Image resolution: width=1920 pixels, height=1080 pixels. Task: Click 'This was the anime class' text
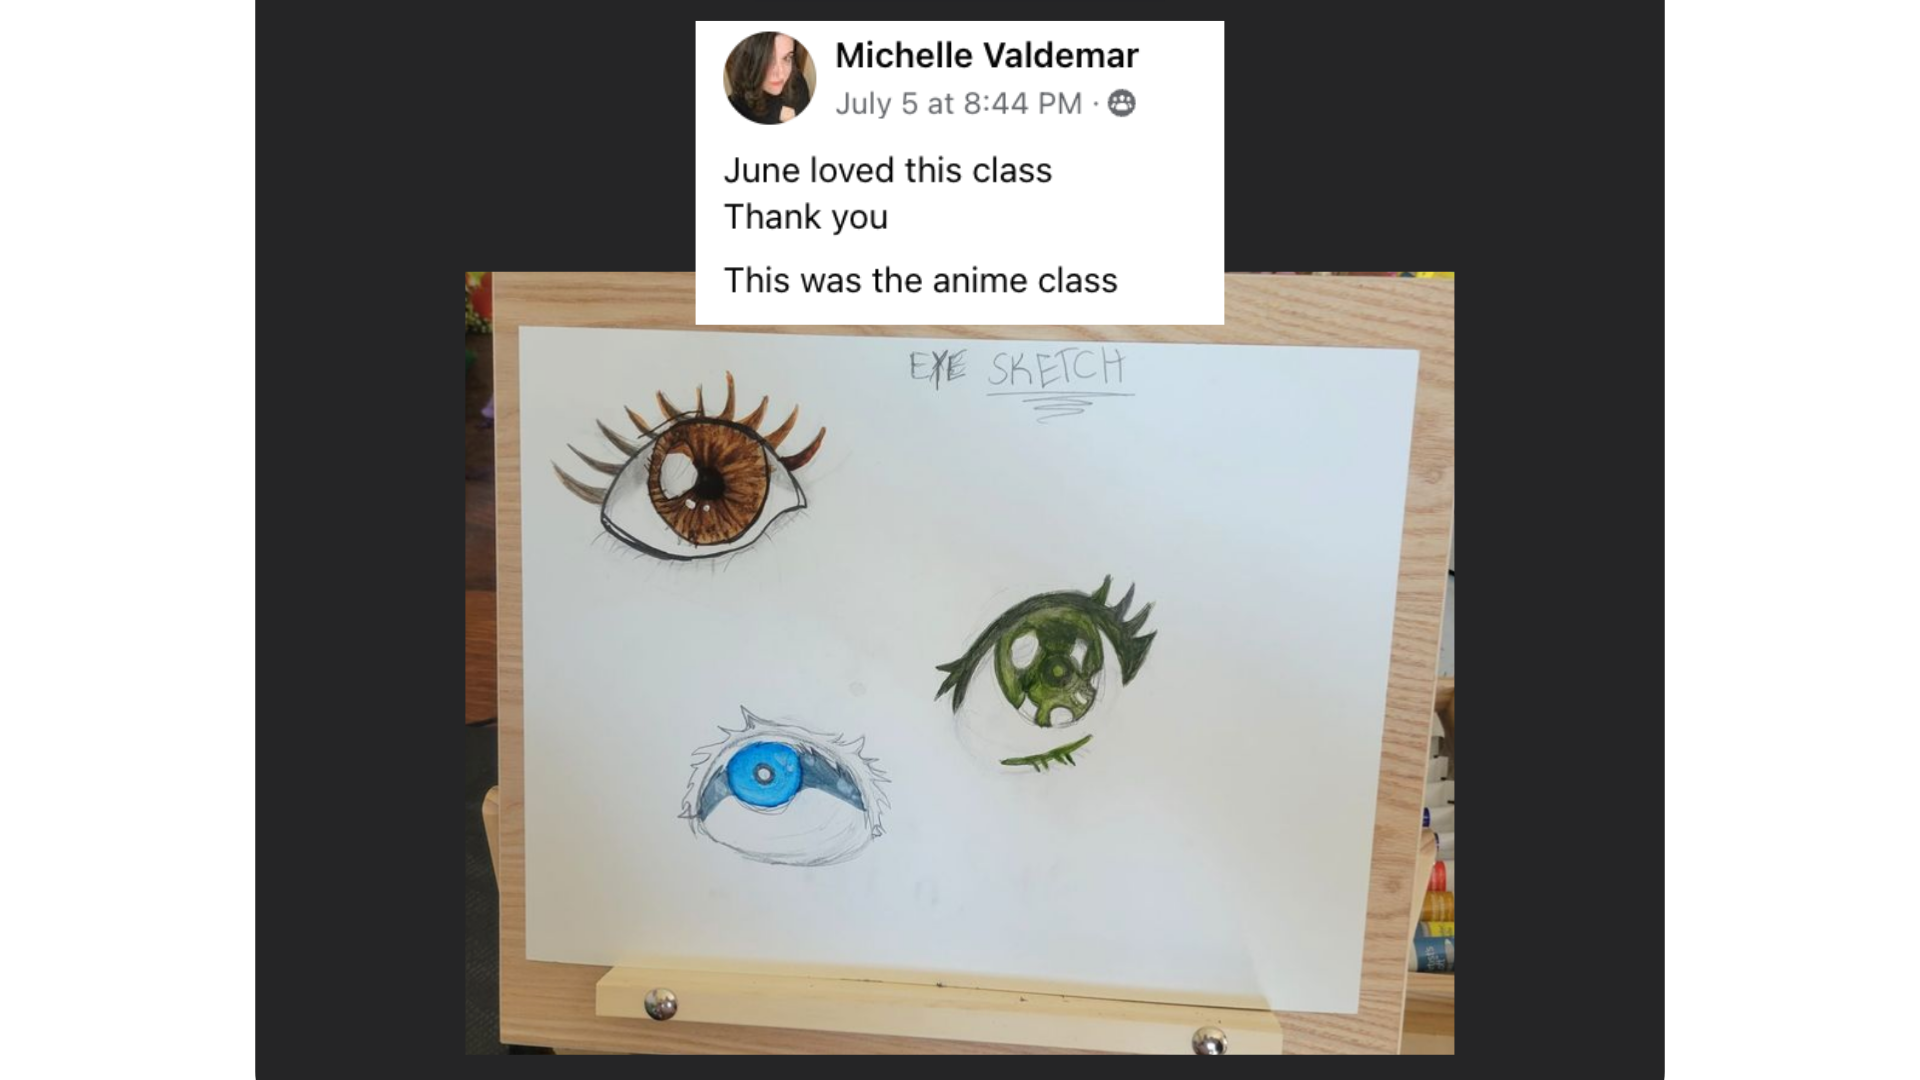920,280
